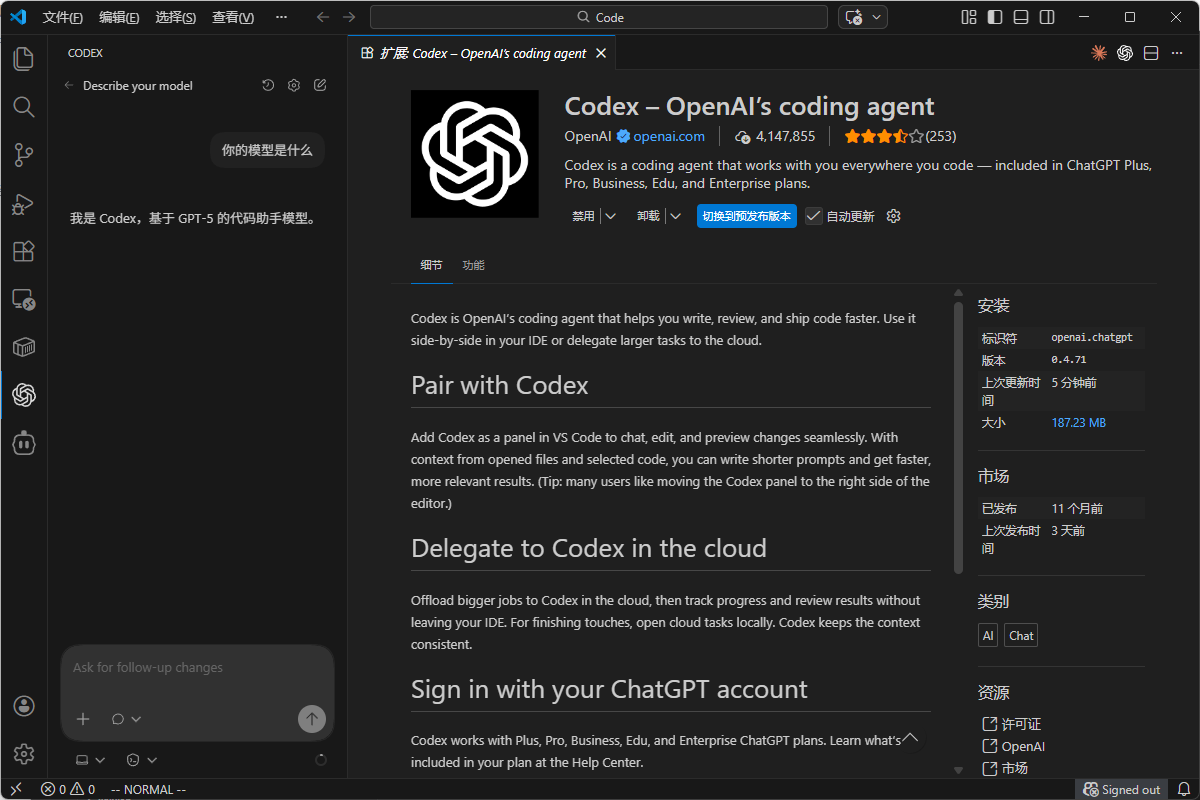
Task: Toggle the bottom panel visibility
Action: point(1021,17)
